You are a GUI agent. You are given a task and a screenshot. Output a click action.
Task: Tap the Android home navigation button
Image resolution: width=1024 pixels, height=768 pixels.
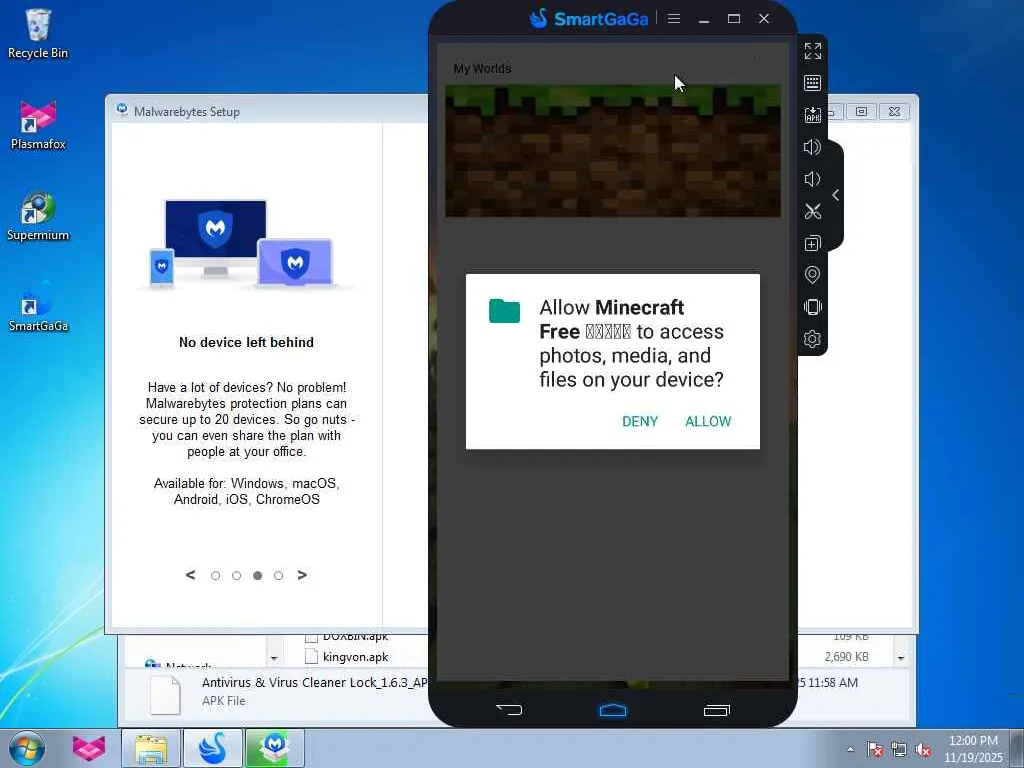[x=613, y=710]
